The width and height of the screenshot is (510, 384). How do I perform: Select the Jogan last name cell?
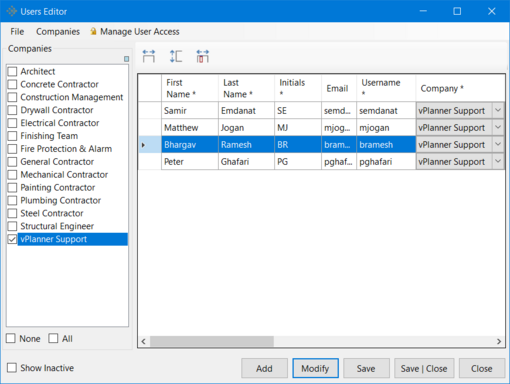pyautogui.click(x=246, y=128)
